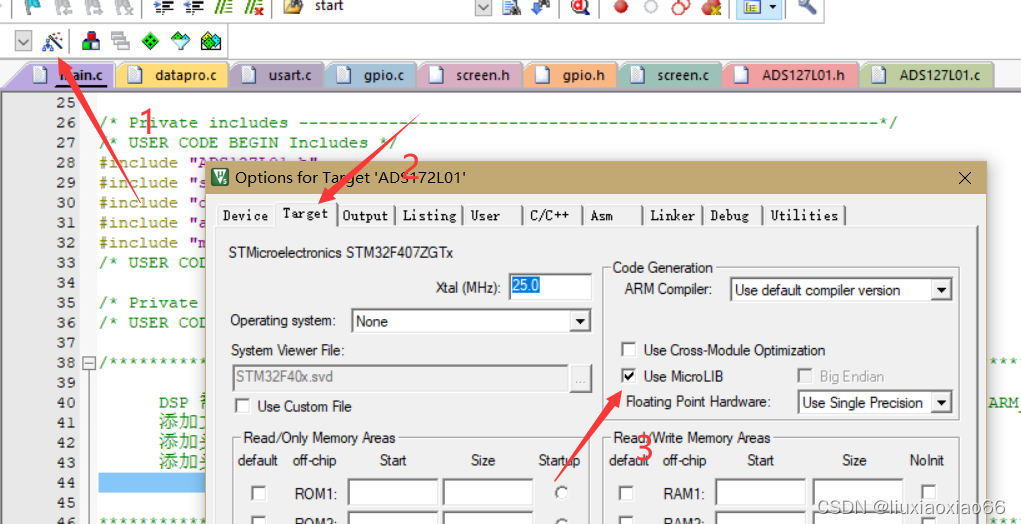The image size is (1021, 524).
Task: Click the Kill All Breakpoints icon
Action: tap(711, 7)
